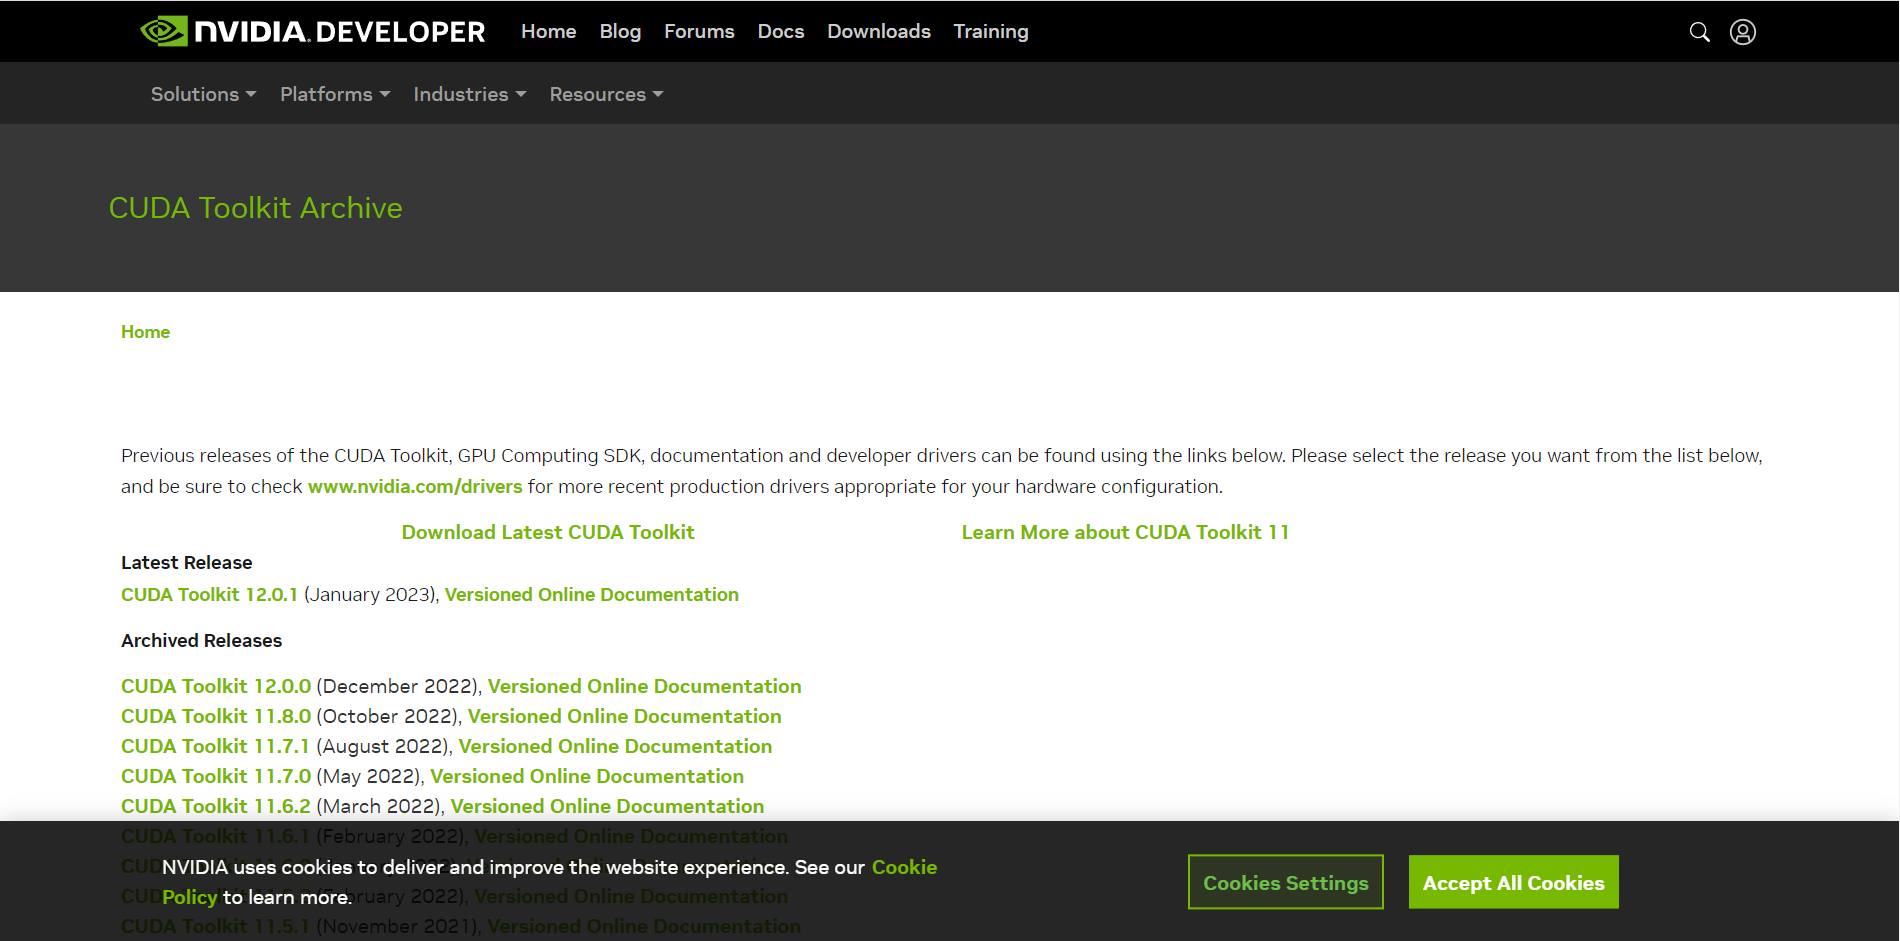Expand the Resources dropdown
This screenshot has height=941, width=1900.
(x=606, y=94)
